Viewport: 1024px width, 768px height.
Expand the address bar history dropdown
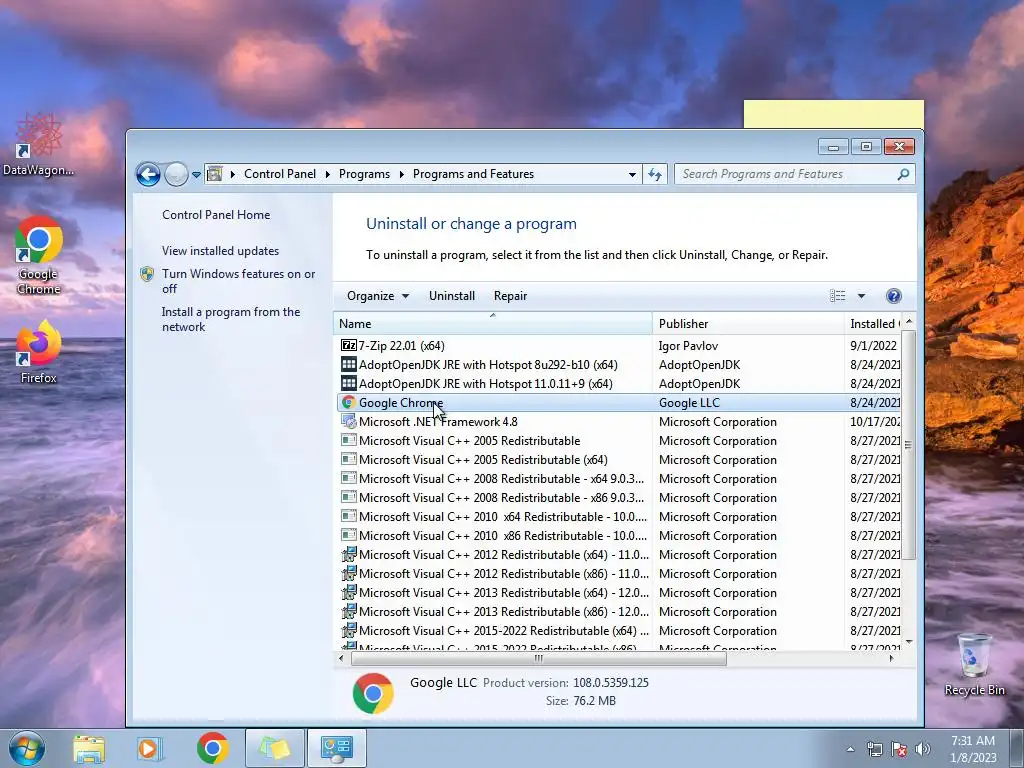[632, 174]
